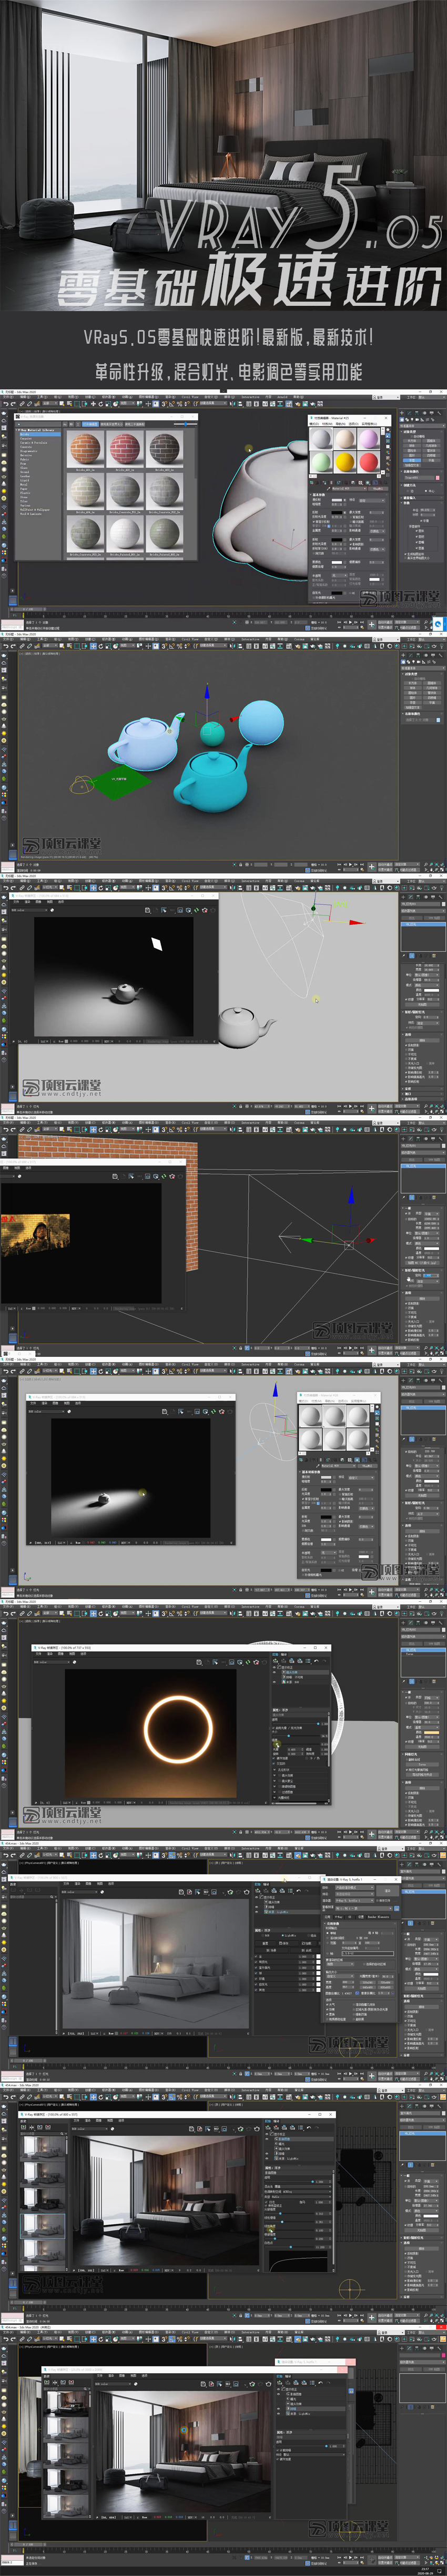
Task: Select the small teal sphere between the teapots
Action: click(x=212, y=735)
